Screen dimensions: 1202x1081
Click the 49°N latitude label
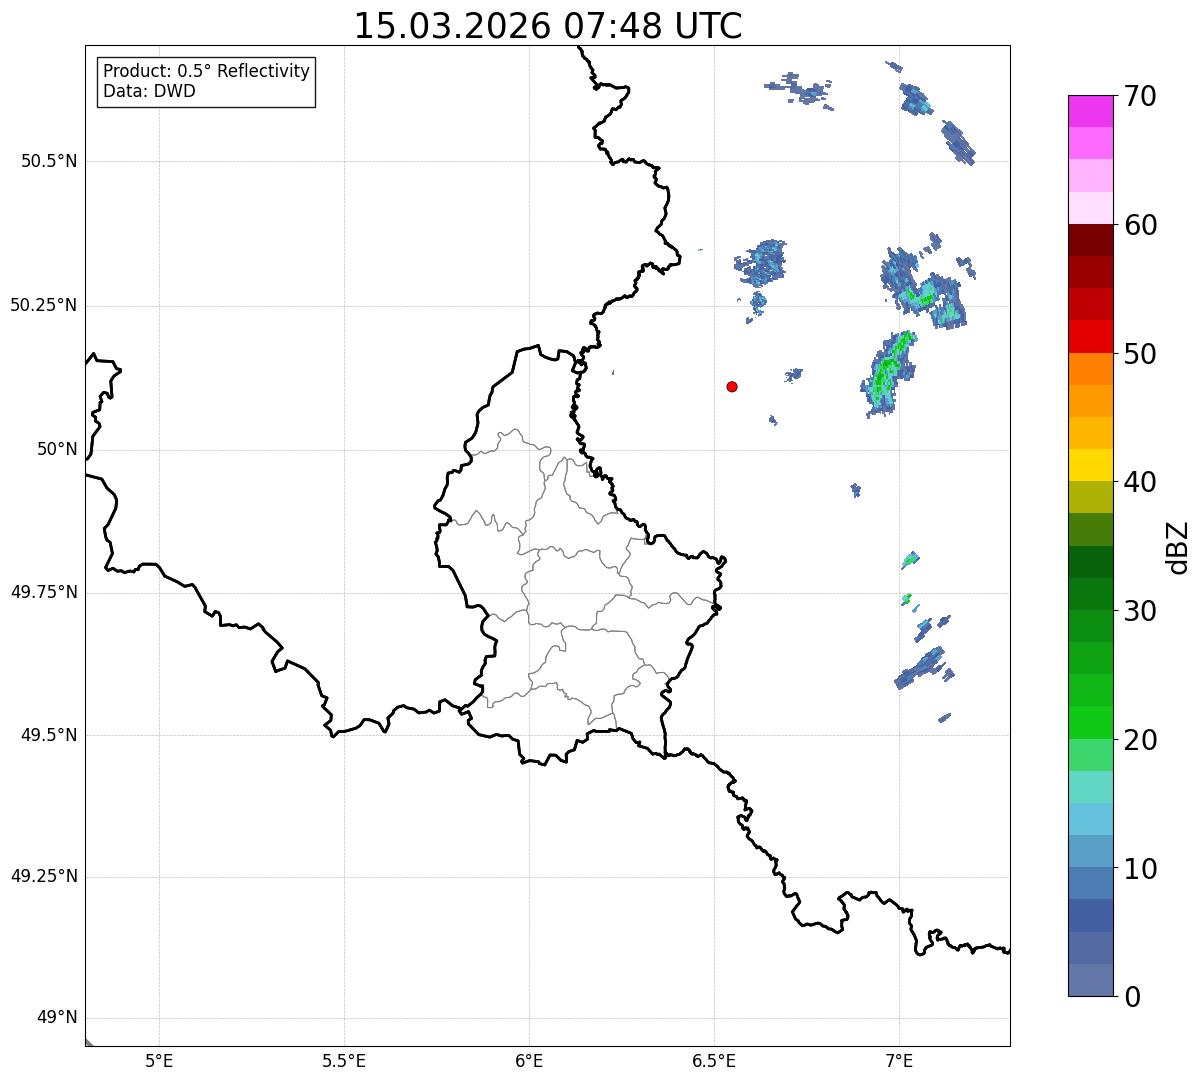coord(57,1017)
